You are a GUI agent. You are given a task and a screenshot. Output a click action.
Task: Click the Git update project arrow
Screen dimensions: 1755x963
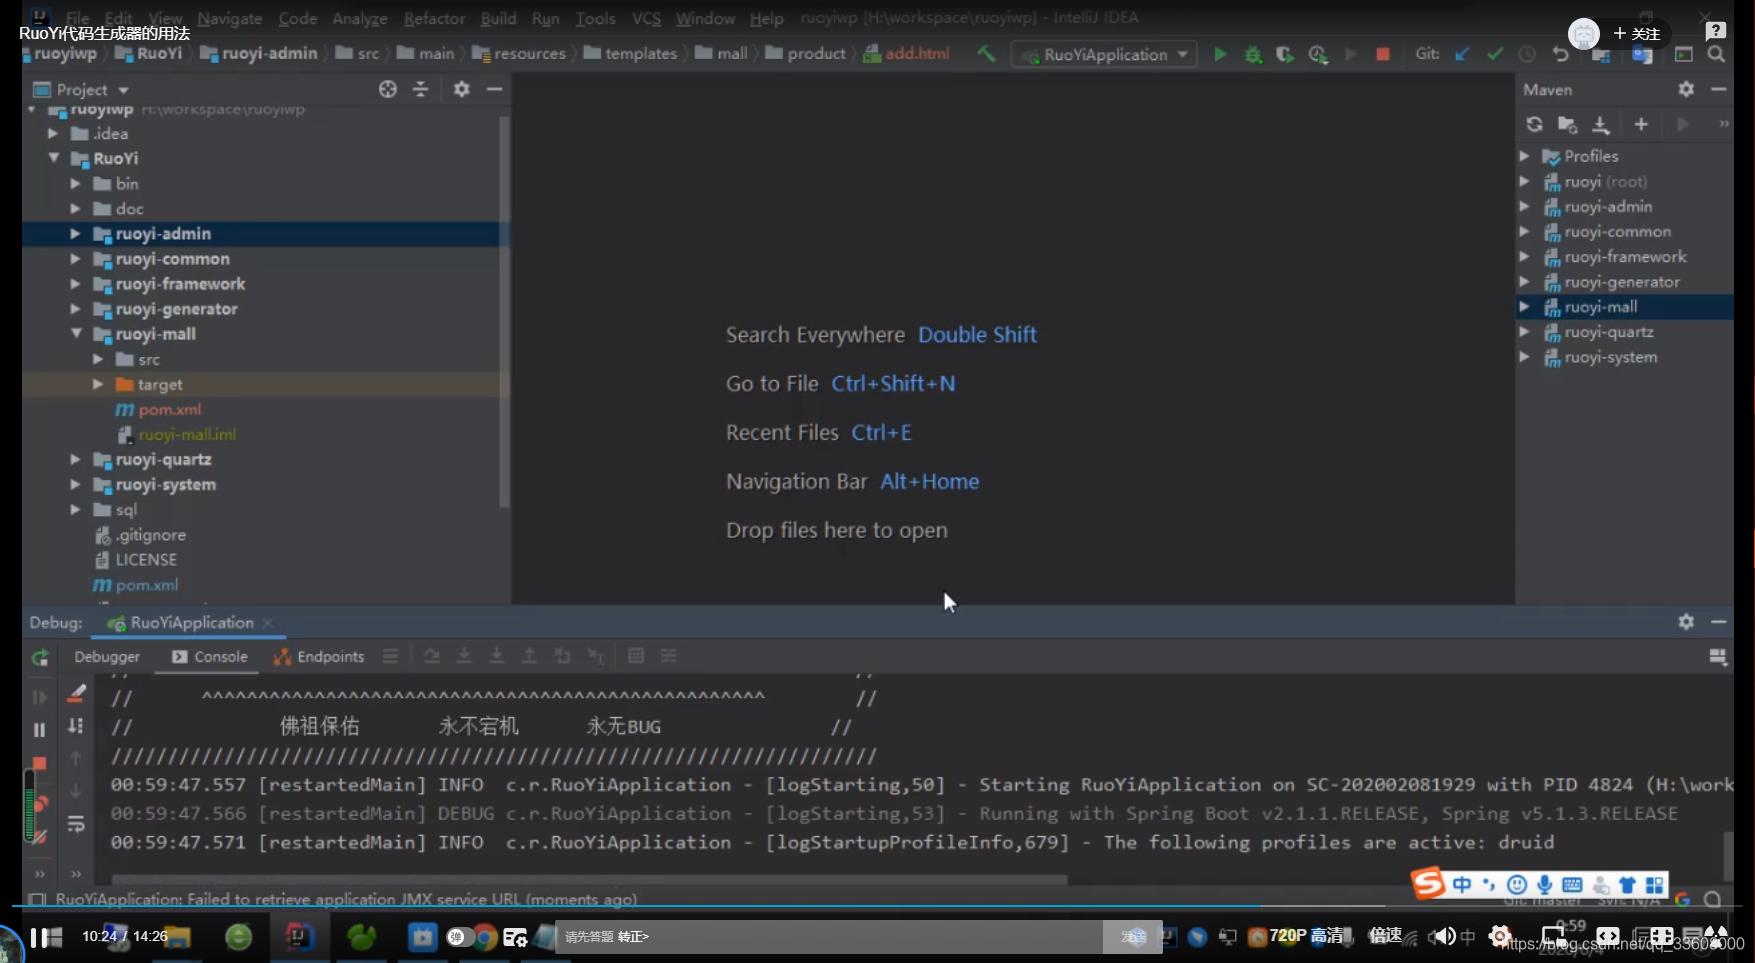1462,54
